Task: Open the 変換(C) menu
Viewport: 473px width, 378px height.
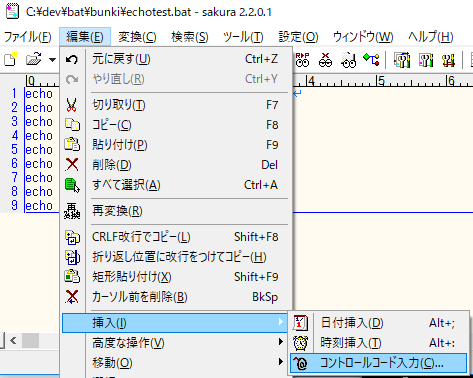Action: 137,37
